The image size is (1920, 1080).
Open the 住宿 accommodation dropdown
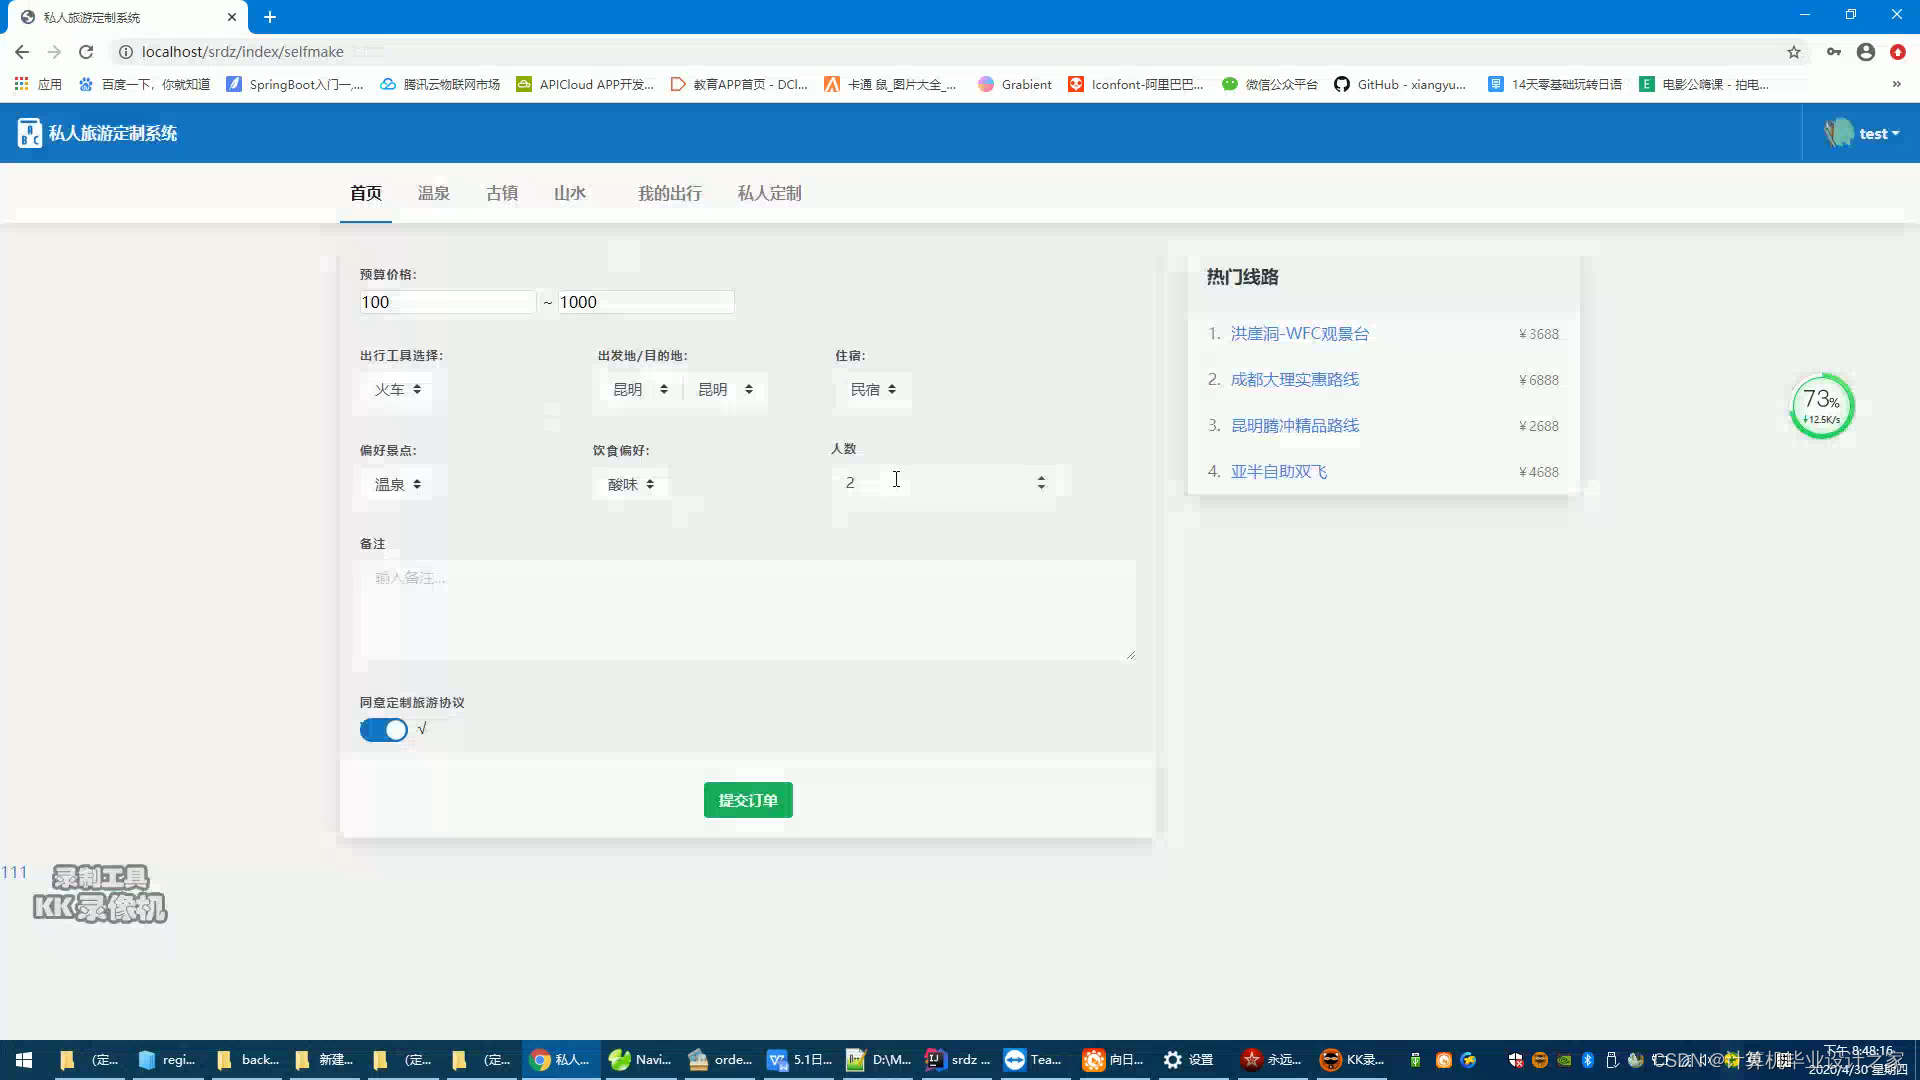tap(872, 389)
